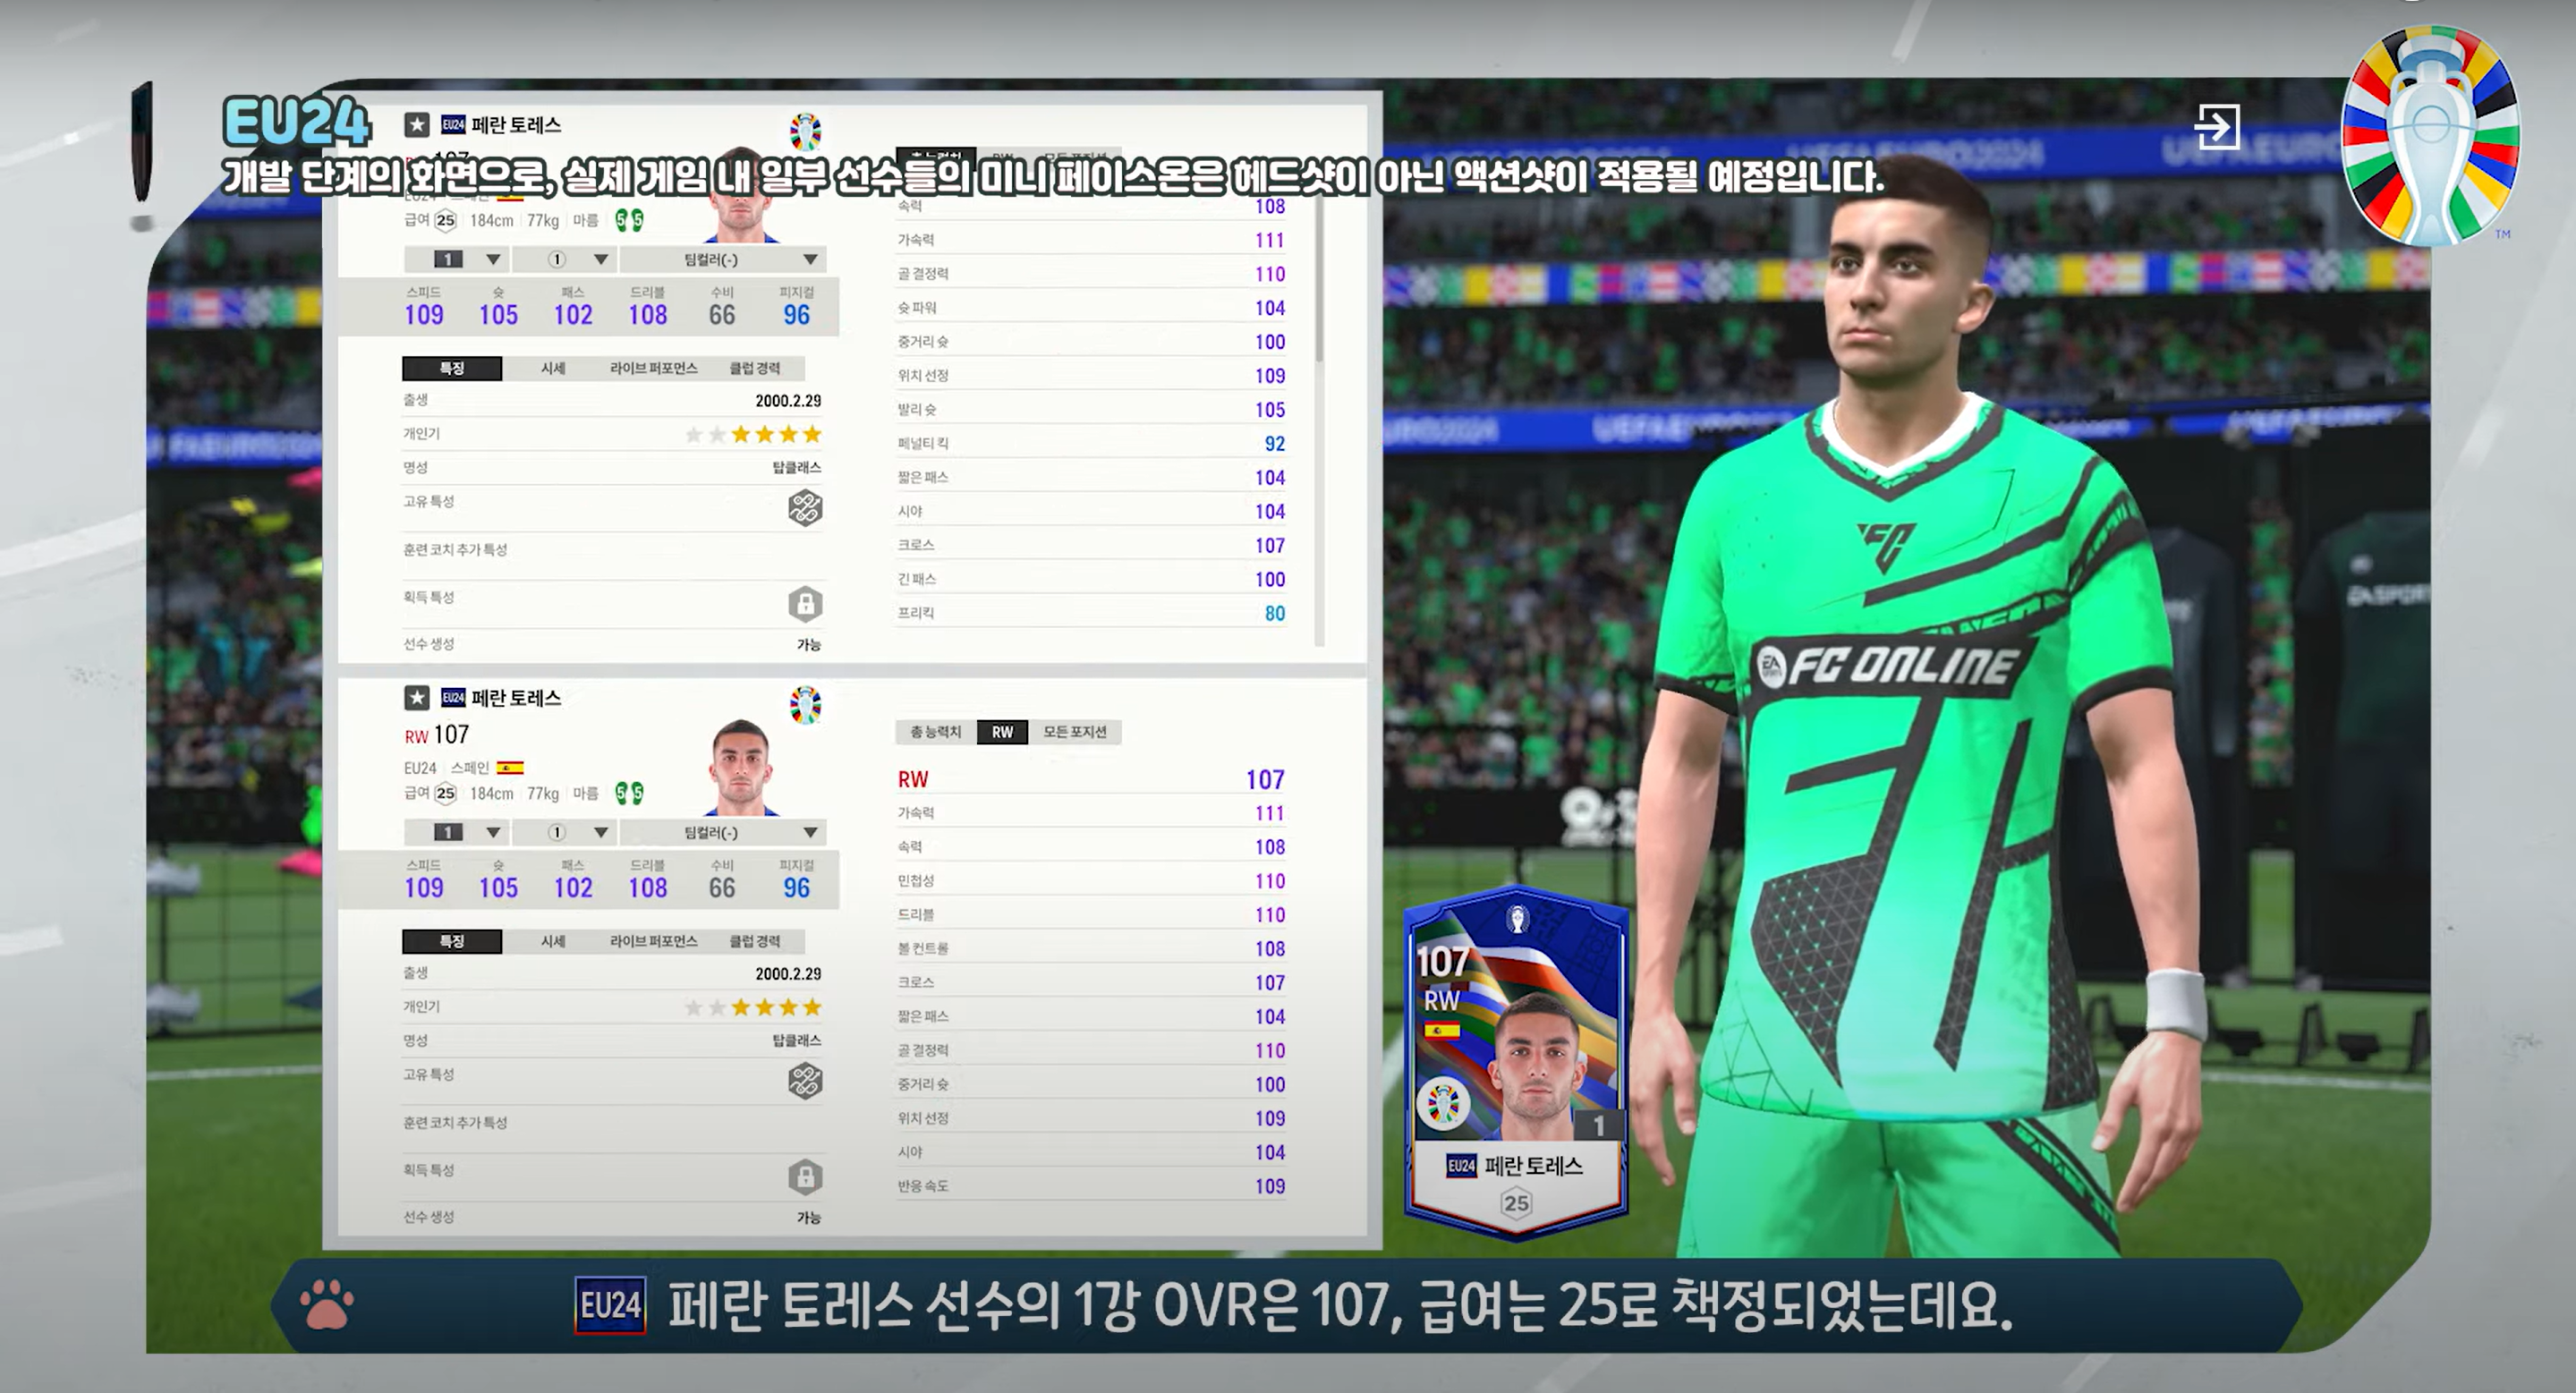Click the large UEFA Euro trophy logo

click(2431, 135)
